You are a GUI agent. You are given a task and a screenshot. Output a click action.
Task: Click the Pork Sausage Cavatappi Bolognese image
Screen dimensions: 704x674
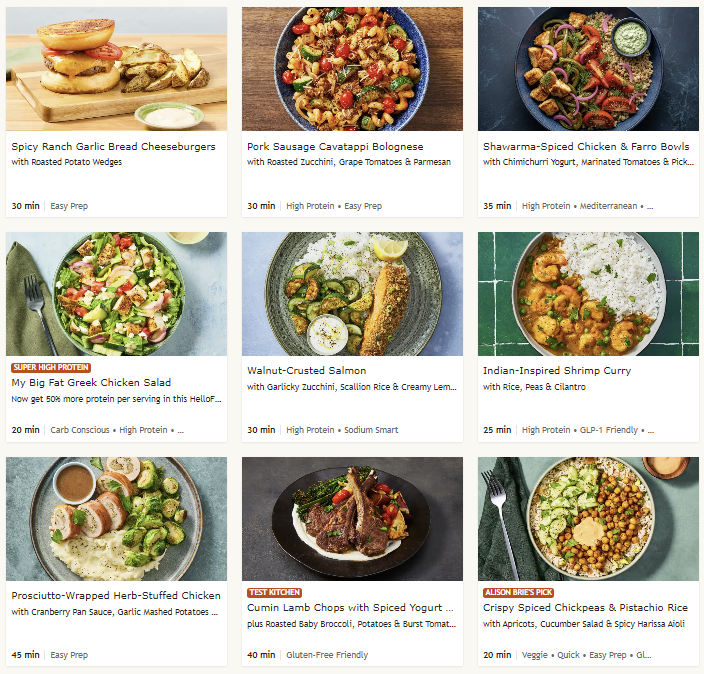click(x=352, y=69)
